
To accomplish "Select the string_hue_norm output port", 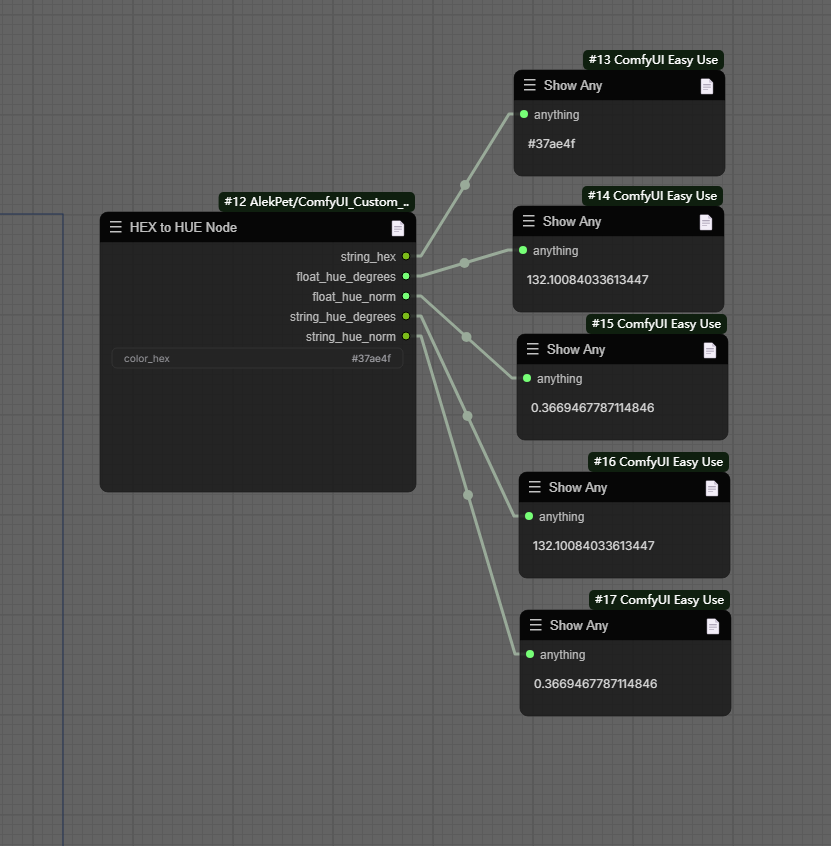I will 406,337.
